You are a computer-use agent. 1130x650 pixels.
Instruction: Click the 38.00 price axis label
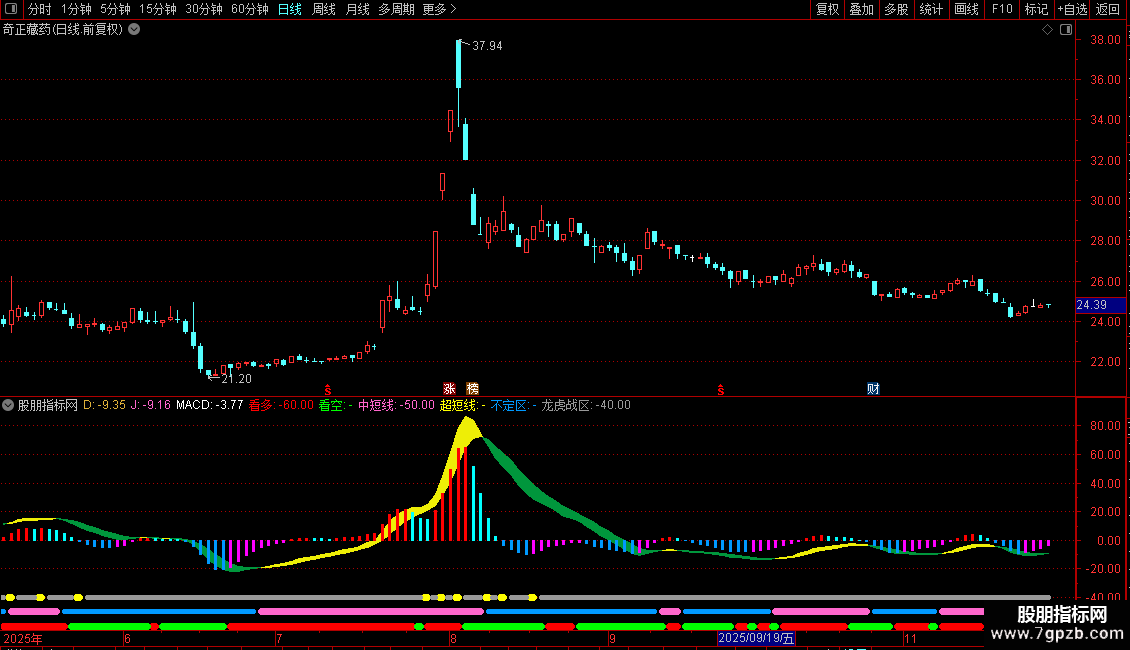[x=1105, y=40]
